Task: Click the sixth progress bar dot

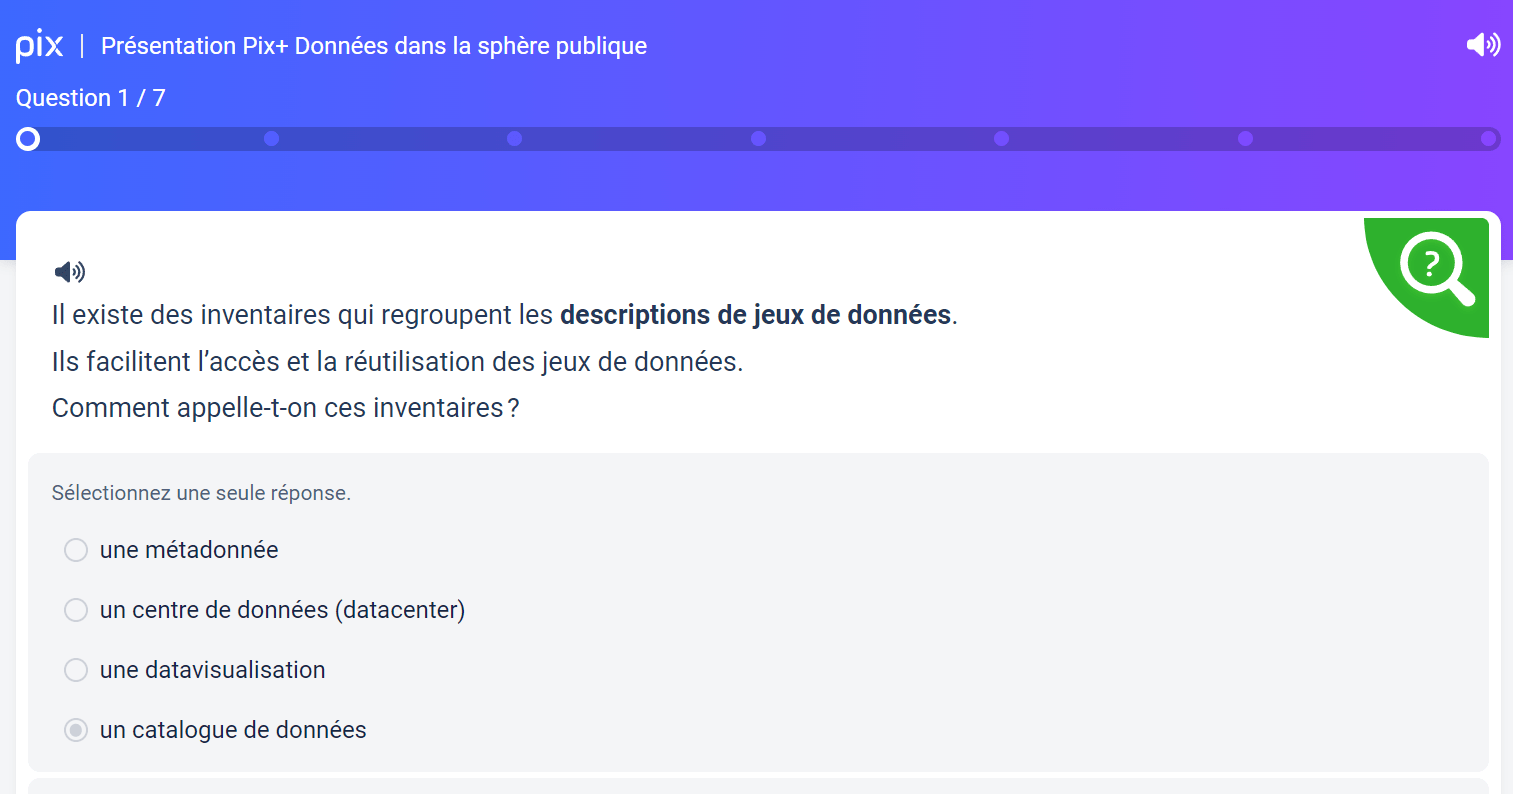Action: click(1245, 139)
